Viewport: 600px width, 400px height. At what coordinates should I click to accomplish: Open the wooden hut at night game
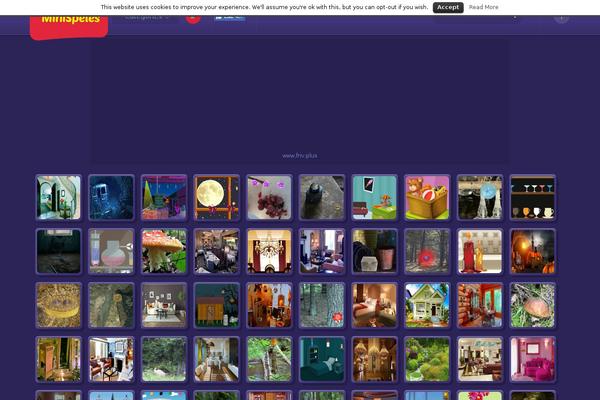[217, 305]
